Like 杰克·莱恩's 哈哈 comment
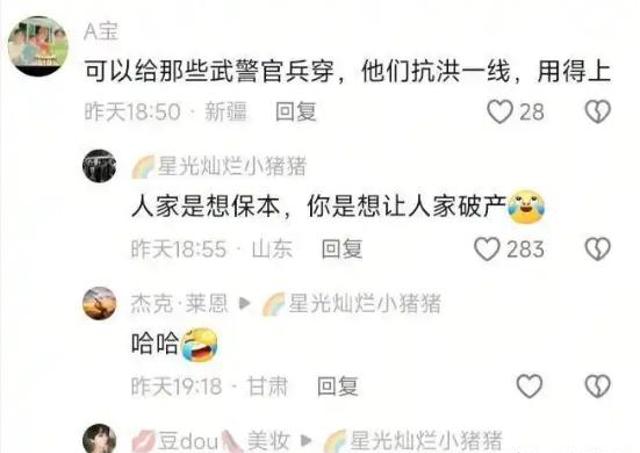The width and height of the screenshot is (640, 453). coord(529,386)
